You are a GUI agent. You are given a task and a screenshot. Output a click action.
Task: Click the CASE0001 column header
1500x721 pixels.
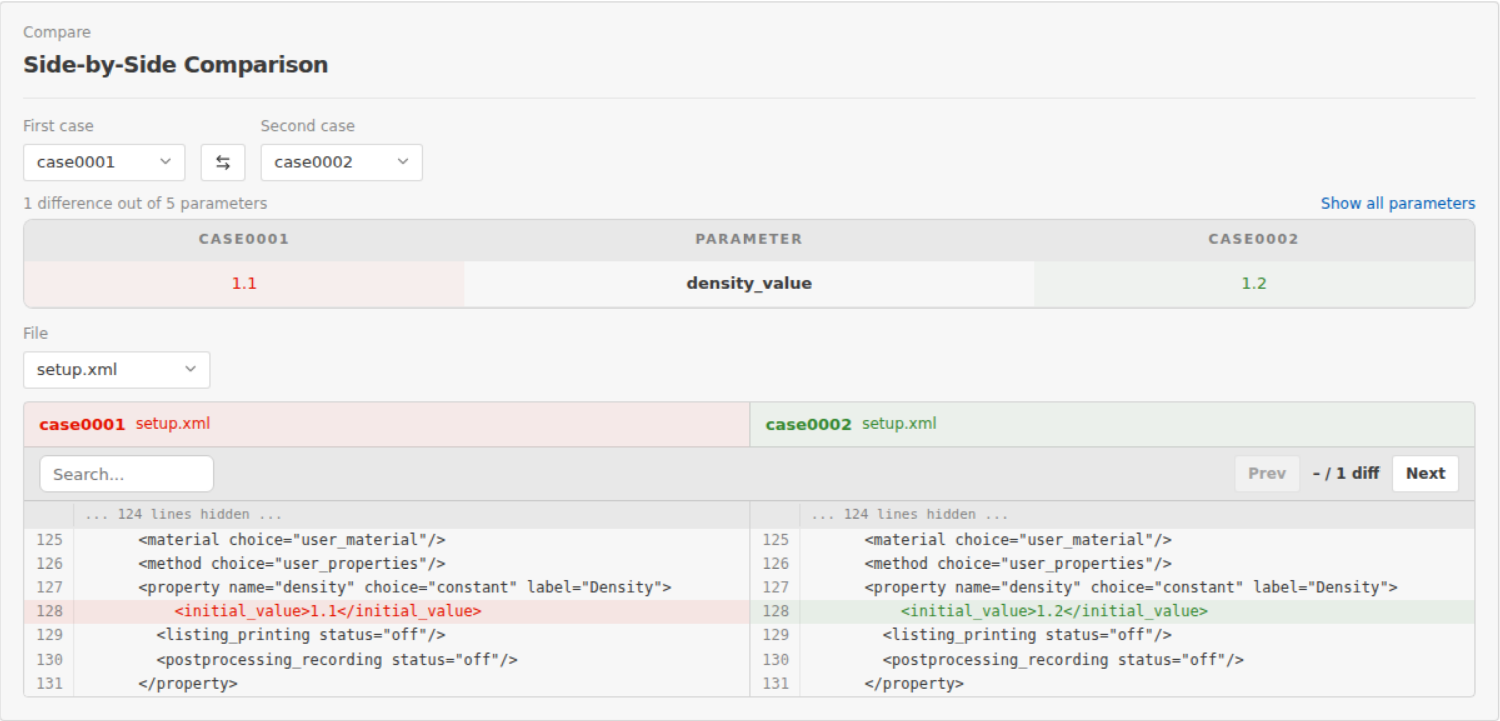[244, 240]
